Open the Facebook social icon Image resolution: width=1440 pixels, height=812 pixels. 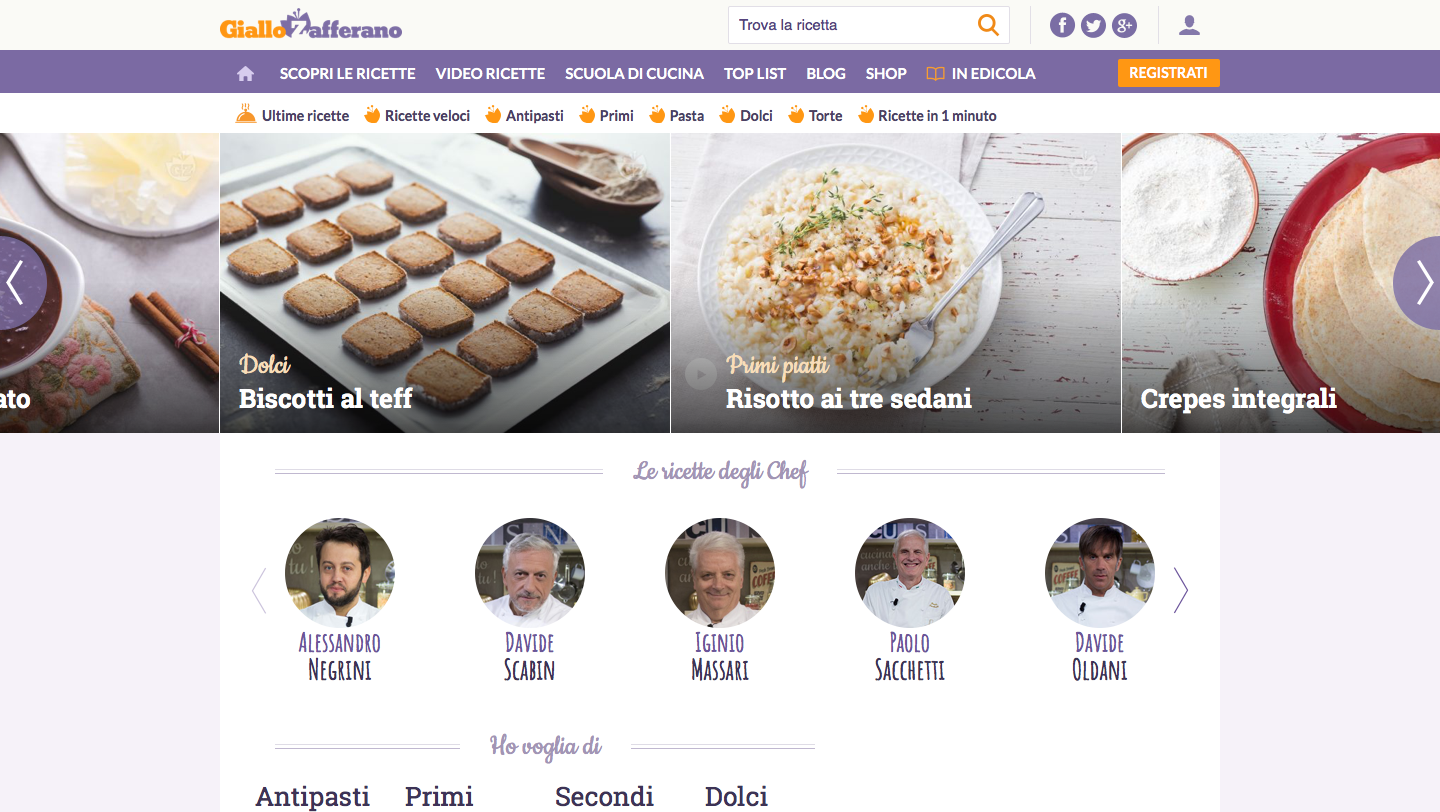1062,25
